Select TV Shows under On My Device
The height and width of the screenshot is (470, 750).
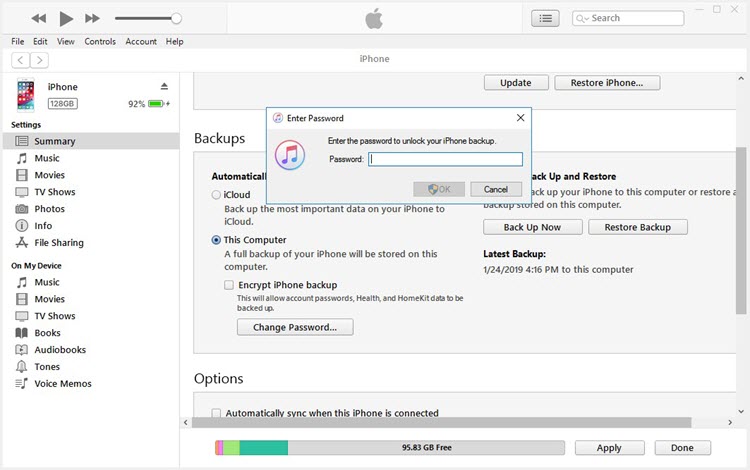tap(91, 316)
